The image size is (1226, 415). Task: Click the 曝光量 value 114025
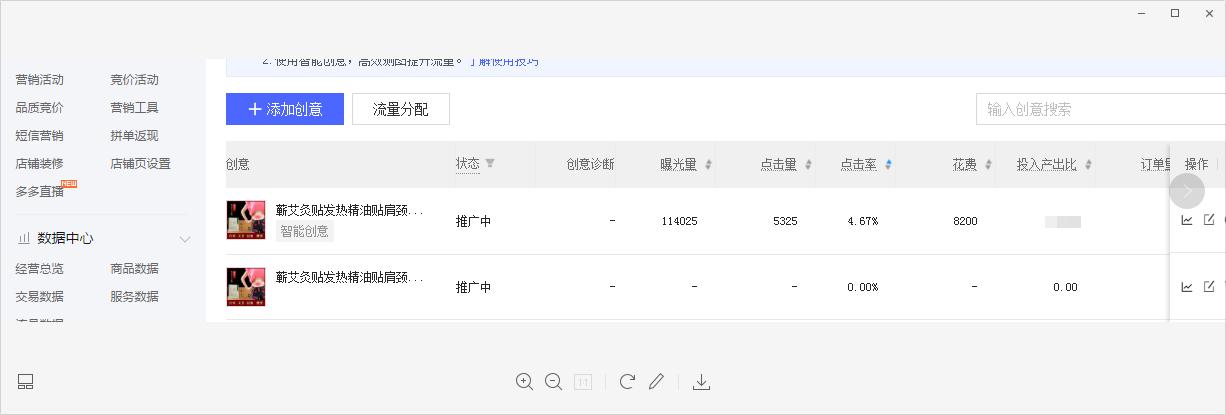tap(679, 221)
